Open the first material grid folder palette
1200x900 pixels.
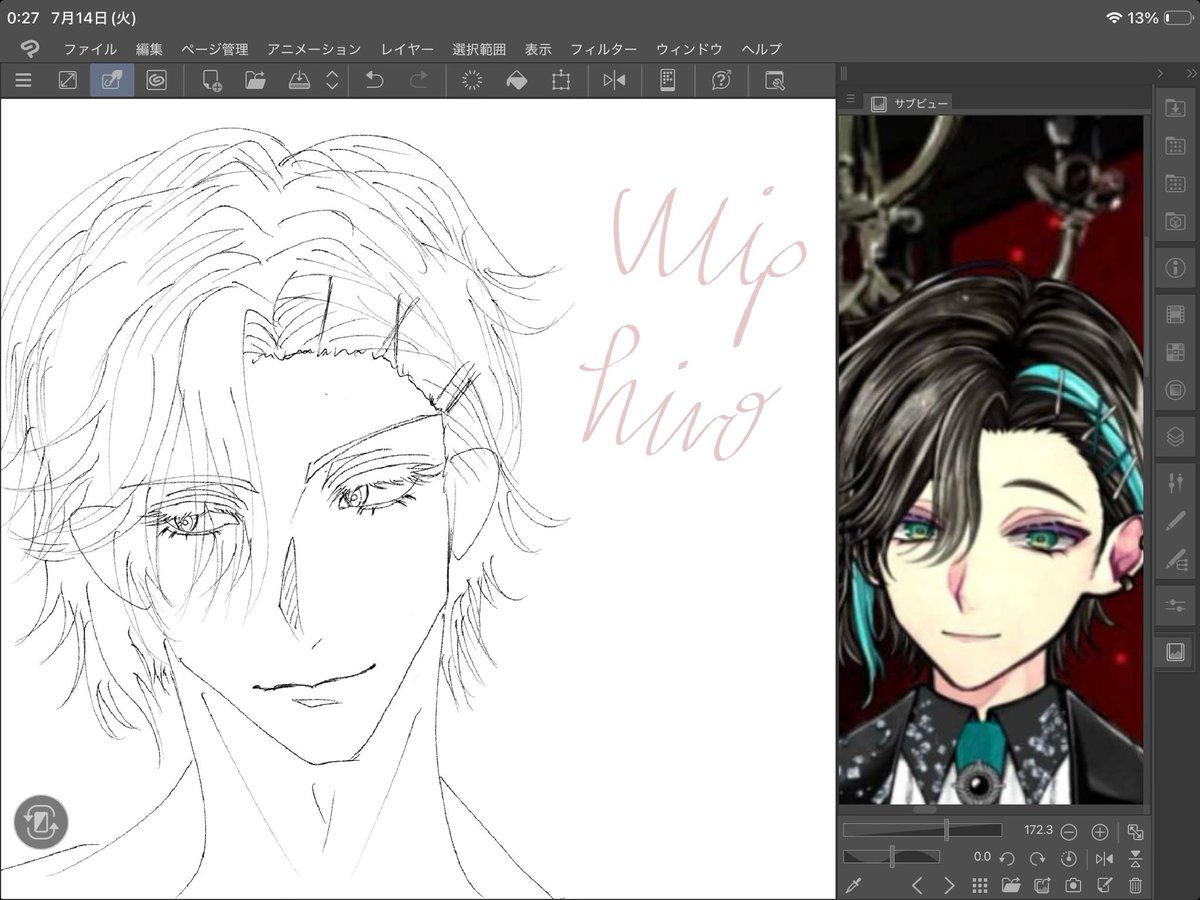coord(1175,146)
